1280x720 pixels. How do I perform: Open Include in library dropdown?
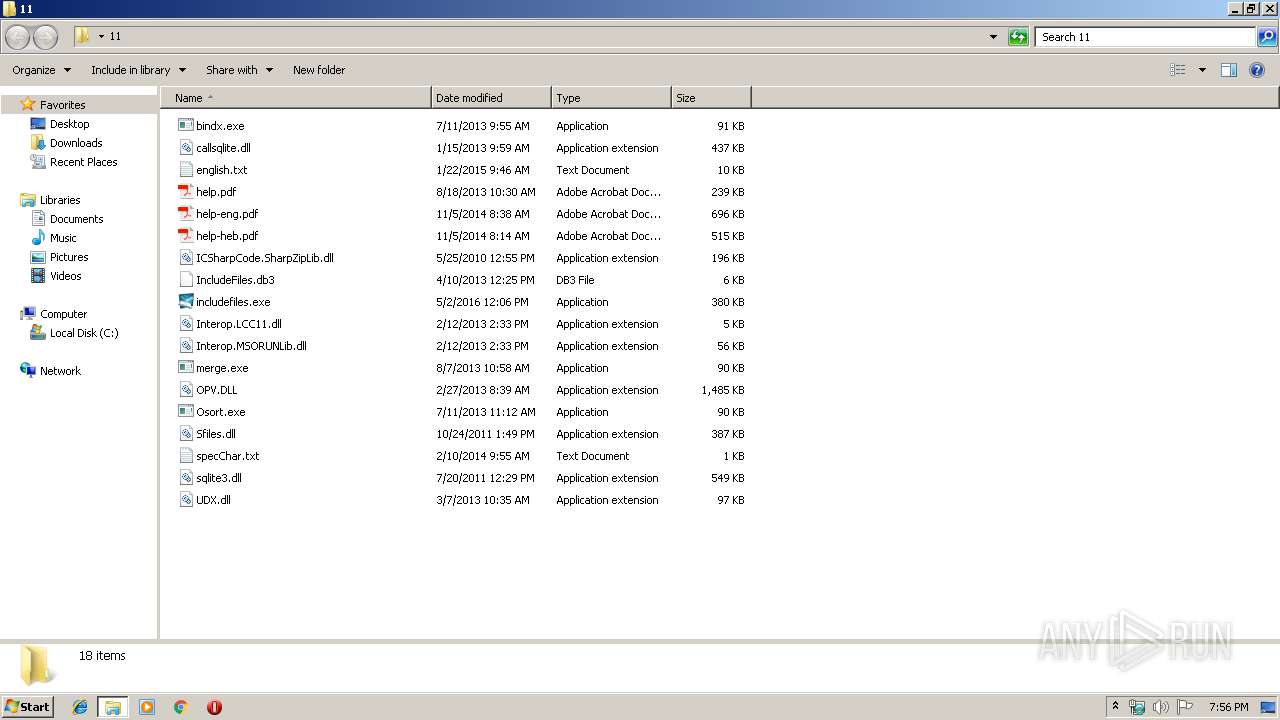point(138,70)
